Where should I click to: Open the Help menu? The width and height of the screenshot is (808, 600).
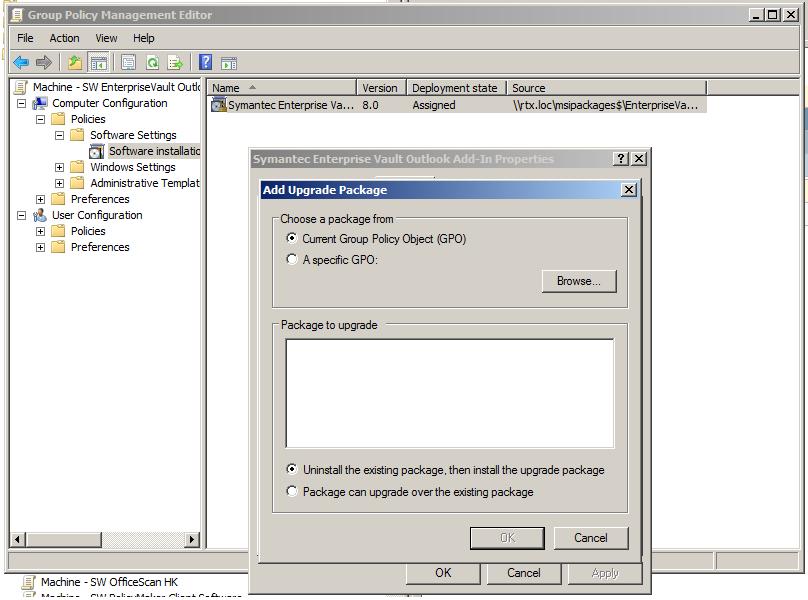[x=143, y=38]
